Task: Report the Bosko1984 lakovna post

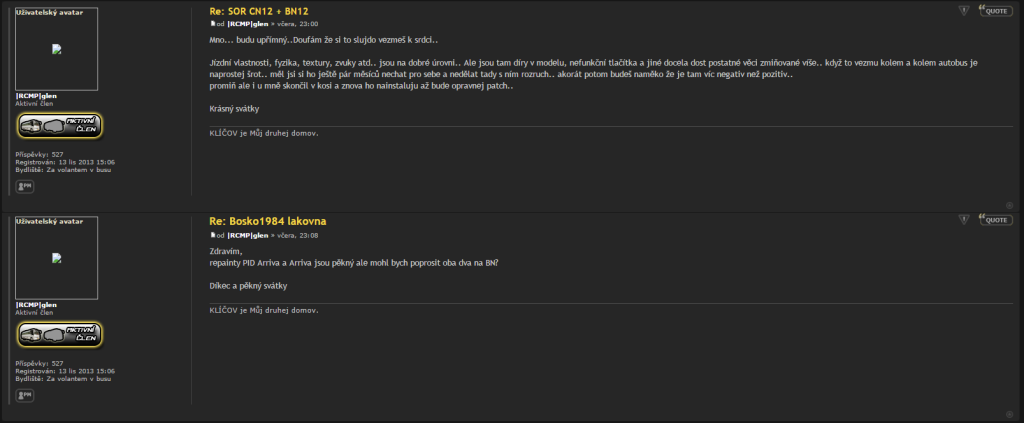Action: (963, 219)
